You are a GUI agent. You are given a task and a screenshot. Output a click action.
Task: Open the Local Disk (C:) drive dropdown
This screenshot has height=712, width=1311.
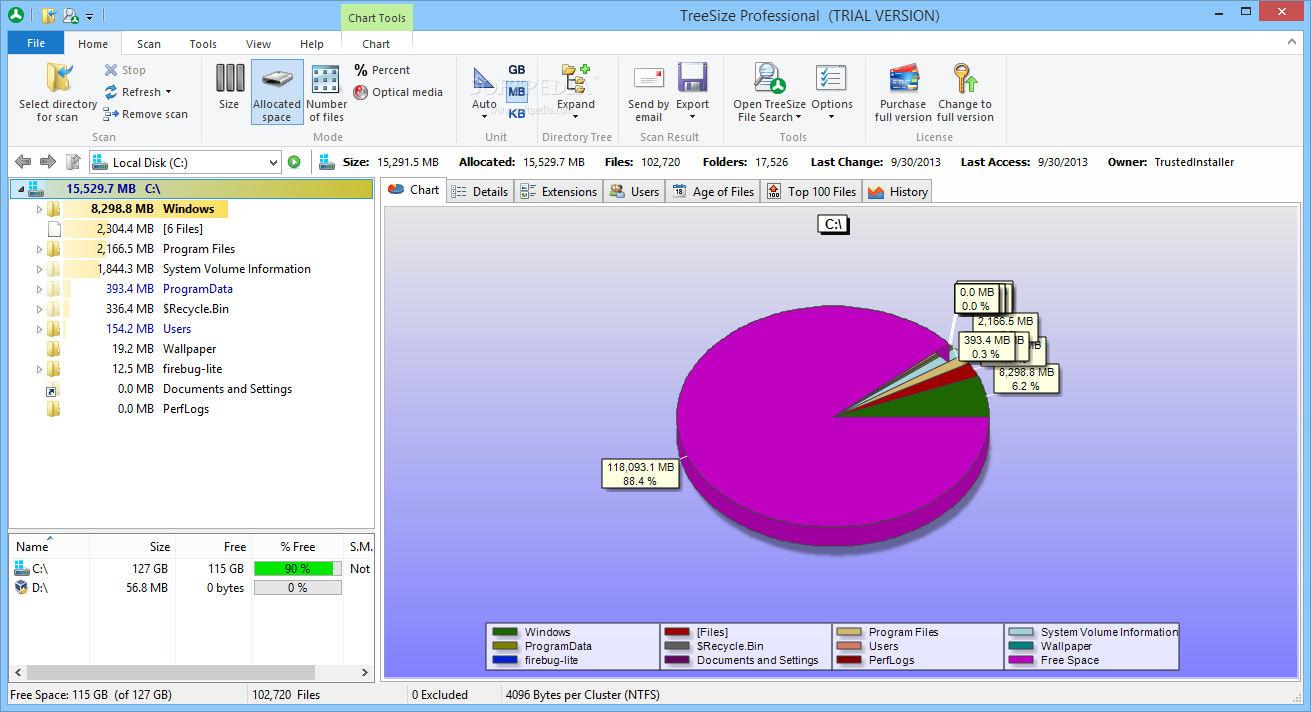coord(273,162)
